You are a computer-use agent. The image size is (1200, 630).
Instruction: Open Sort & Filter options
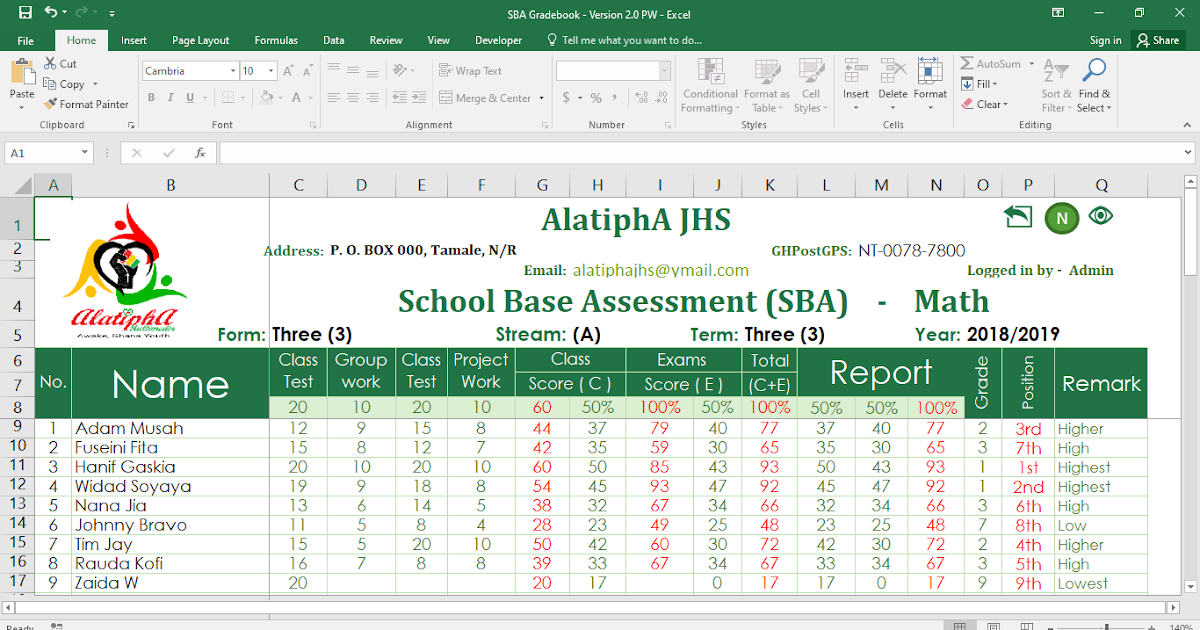(x=1055, y=86)
